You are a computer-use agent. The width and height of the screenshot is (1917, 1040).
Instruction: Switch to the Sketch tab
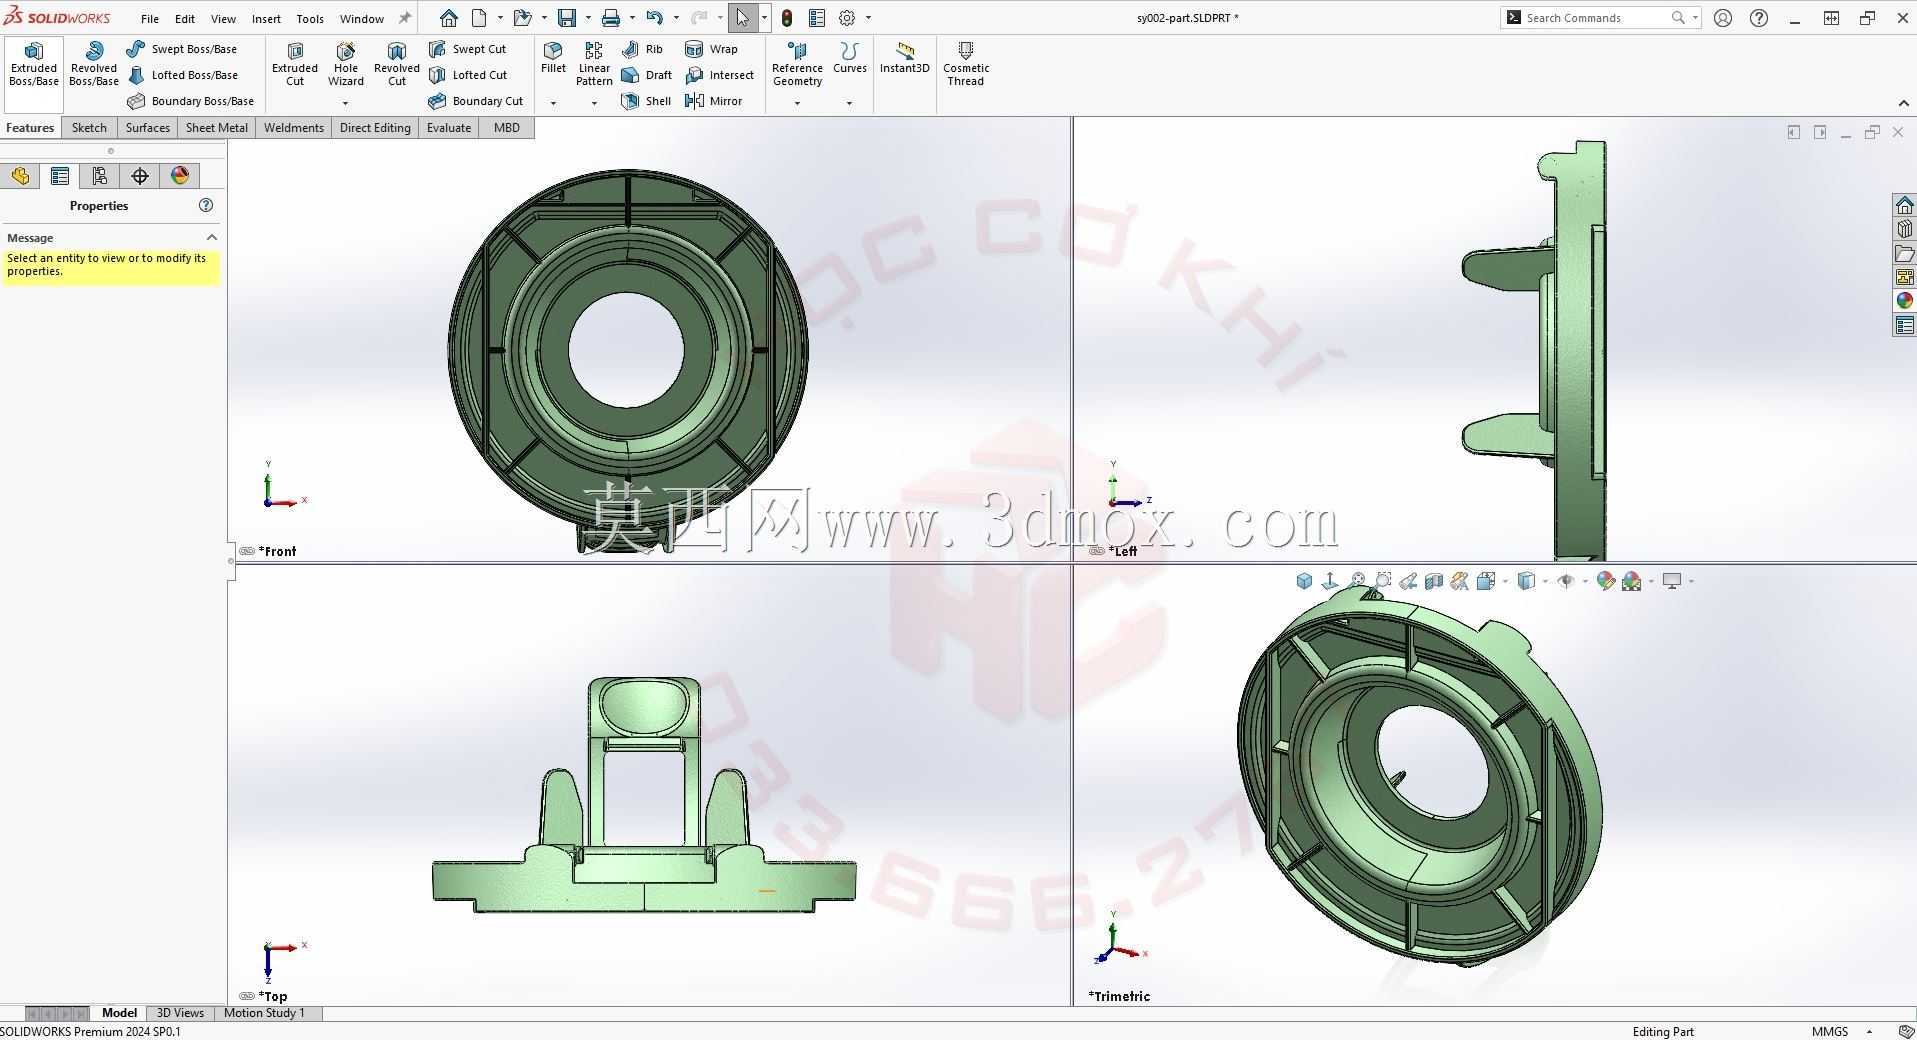89,128
